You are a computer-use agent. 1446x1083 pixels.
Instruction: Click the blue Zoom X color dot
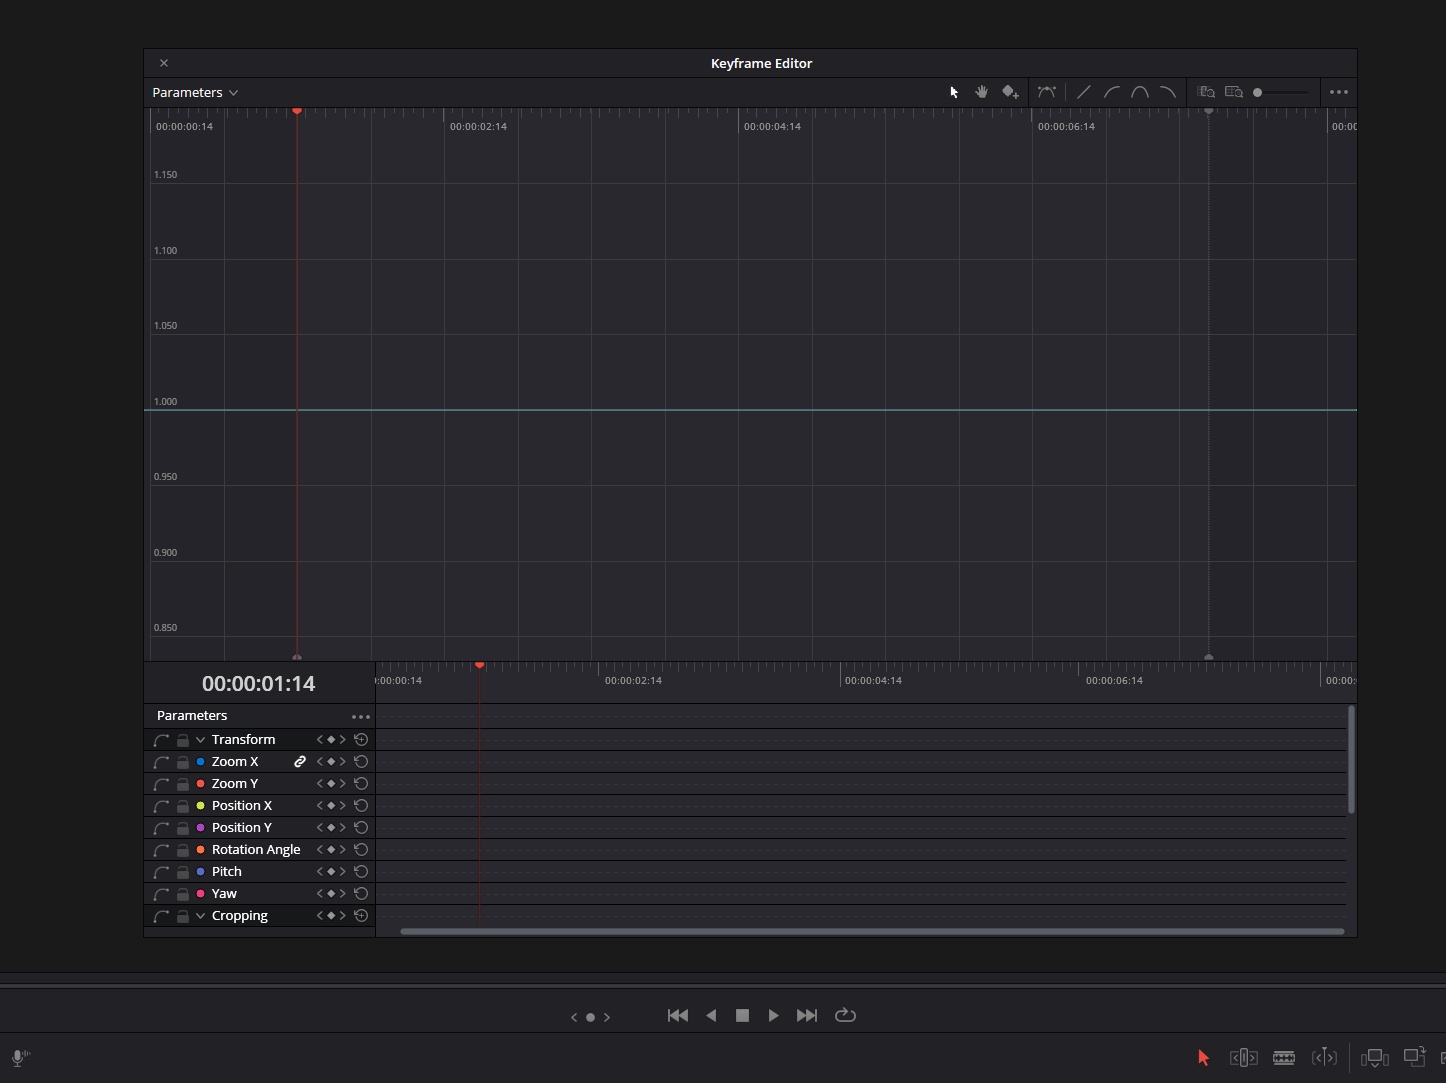pos(200,762)
